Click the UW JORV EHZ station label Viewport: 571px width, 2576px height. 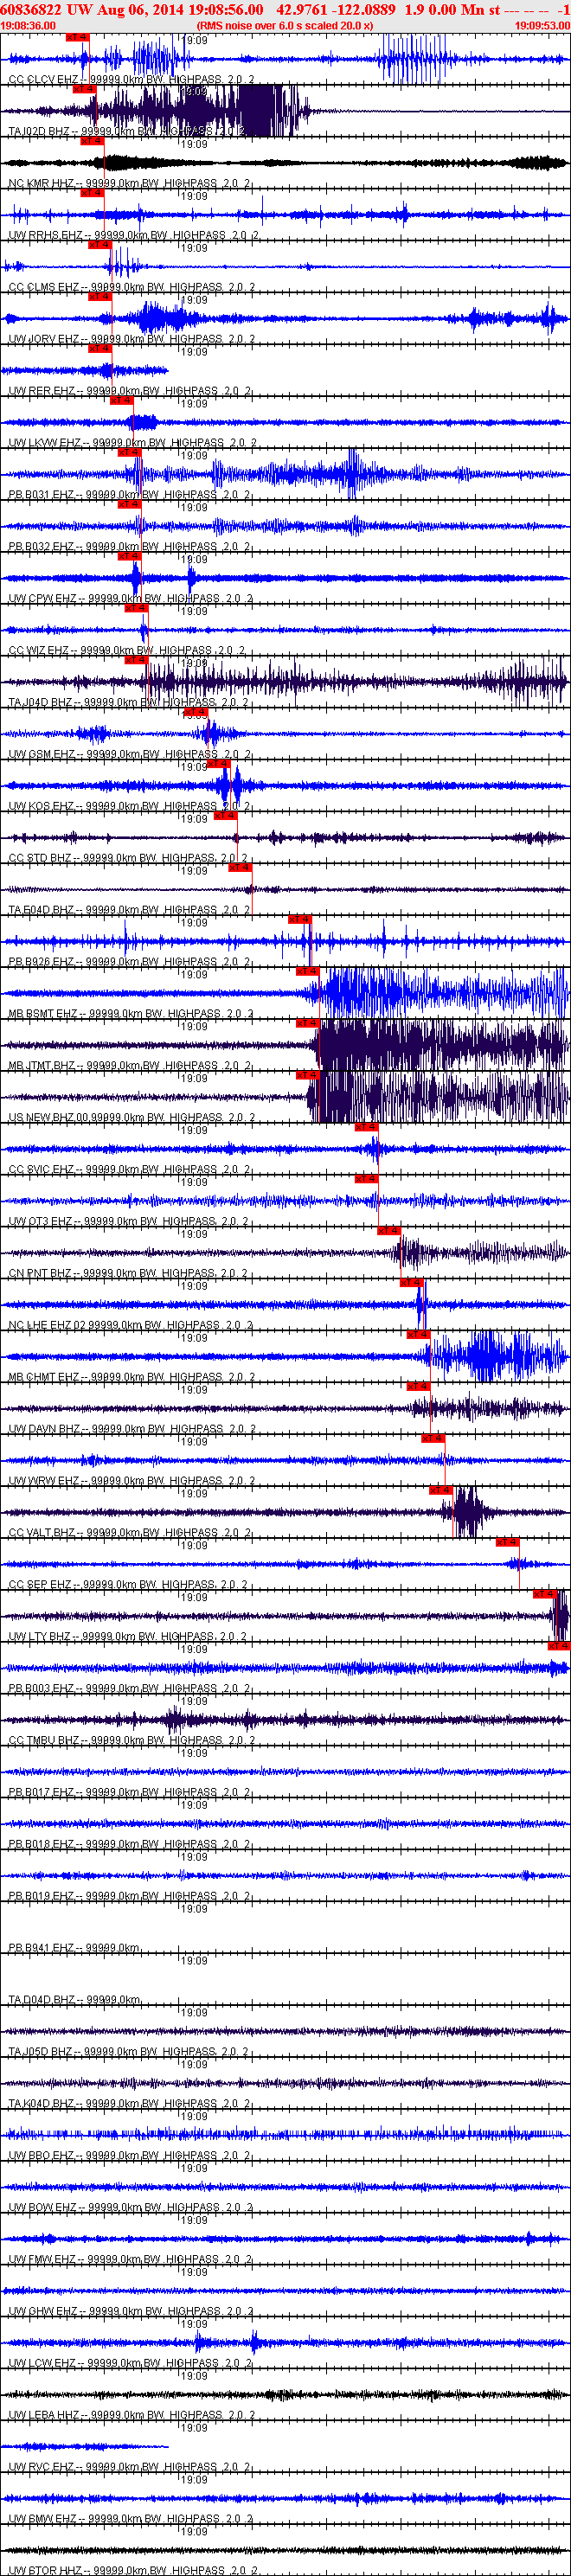(131, 339)
